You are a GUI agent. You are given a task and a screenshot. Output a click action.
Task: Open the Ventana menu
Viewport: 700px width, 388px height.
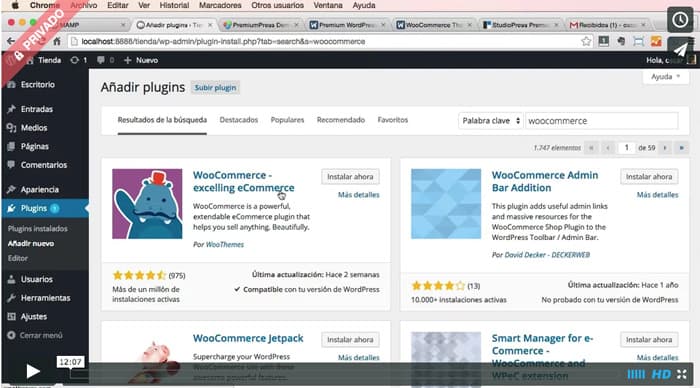[327, 5]
